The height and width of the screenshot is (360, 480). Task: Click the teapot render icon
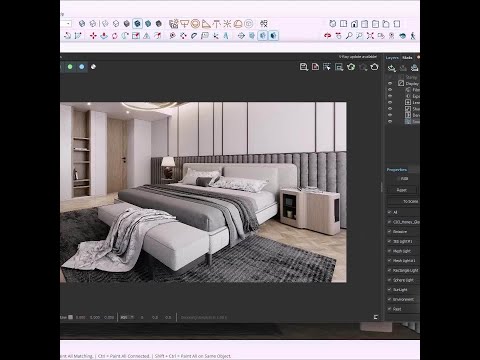click(x=374, y=67)
